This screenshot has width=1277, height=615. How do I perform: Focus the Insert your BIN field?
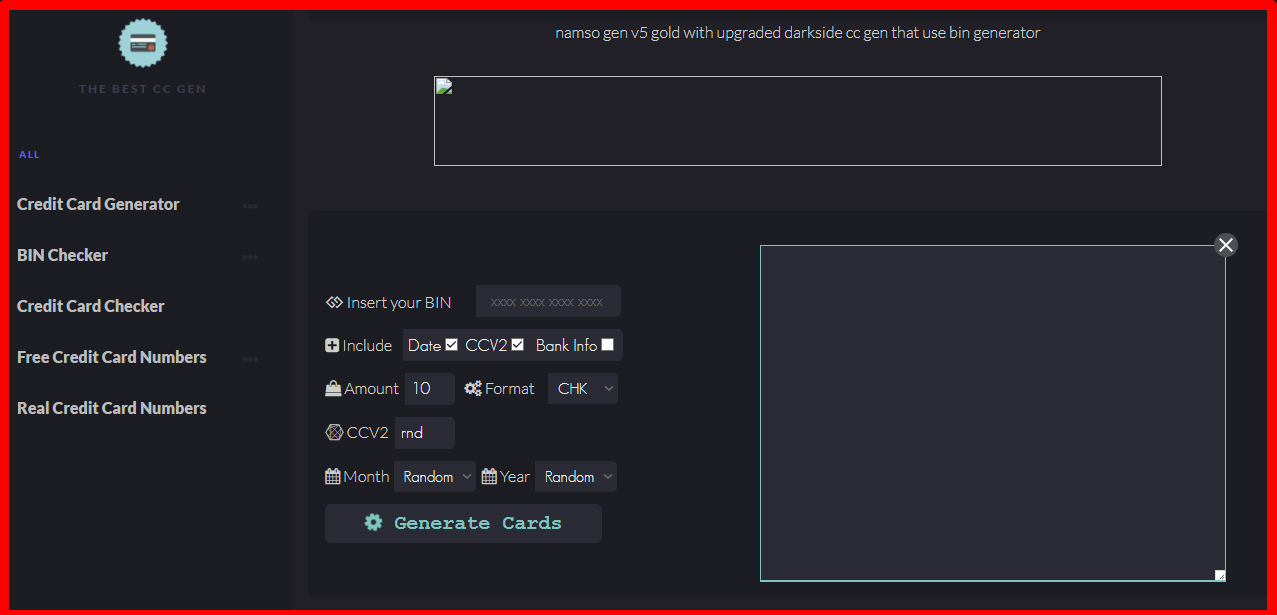tap(548, 301)
